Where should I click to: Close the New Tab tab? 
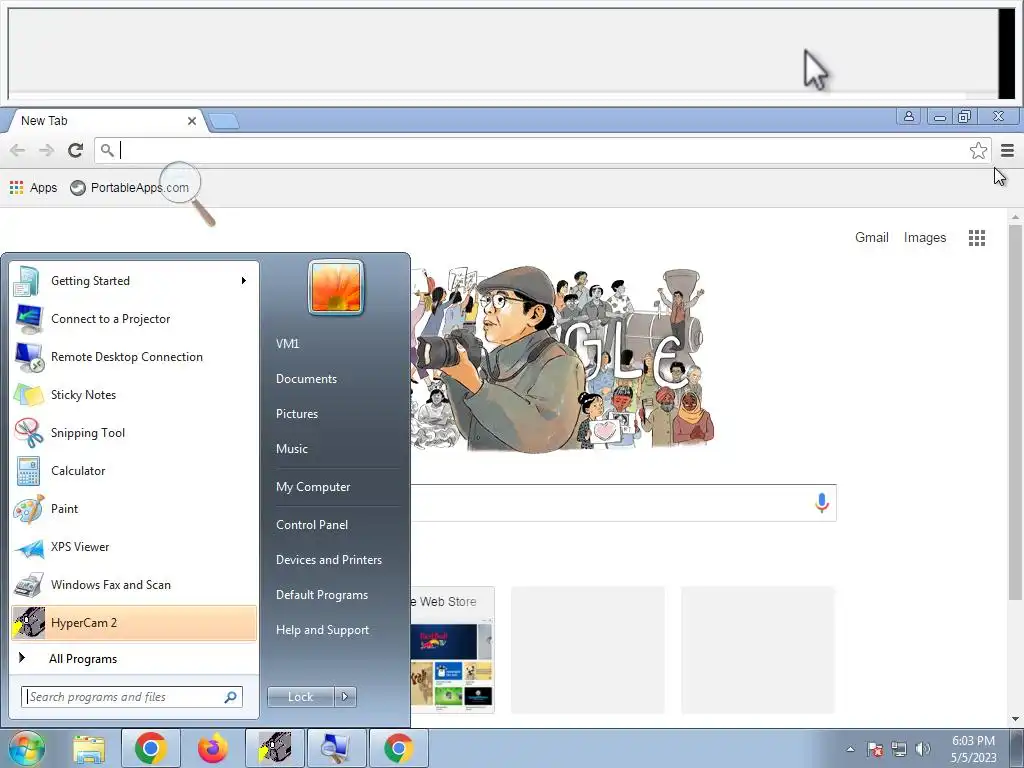(192, 121)
